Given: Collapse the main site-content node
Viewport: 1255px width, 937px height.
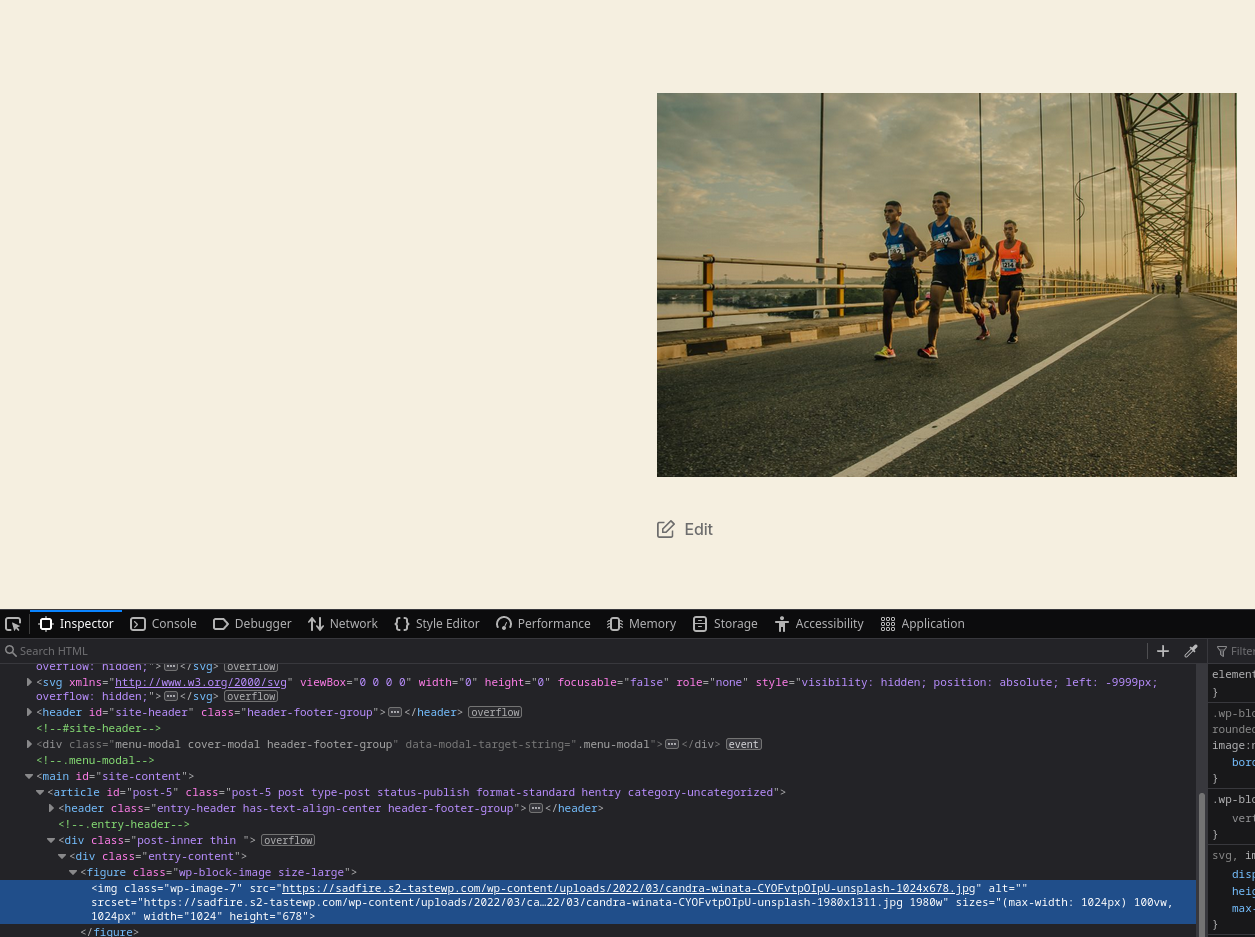Looking at the screenshot, I should 29,776.
